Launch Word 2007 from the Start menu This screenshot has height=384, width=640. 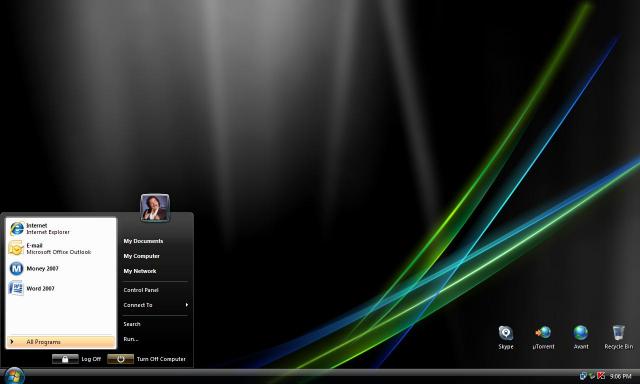click(x=61, y=289)
